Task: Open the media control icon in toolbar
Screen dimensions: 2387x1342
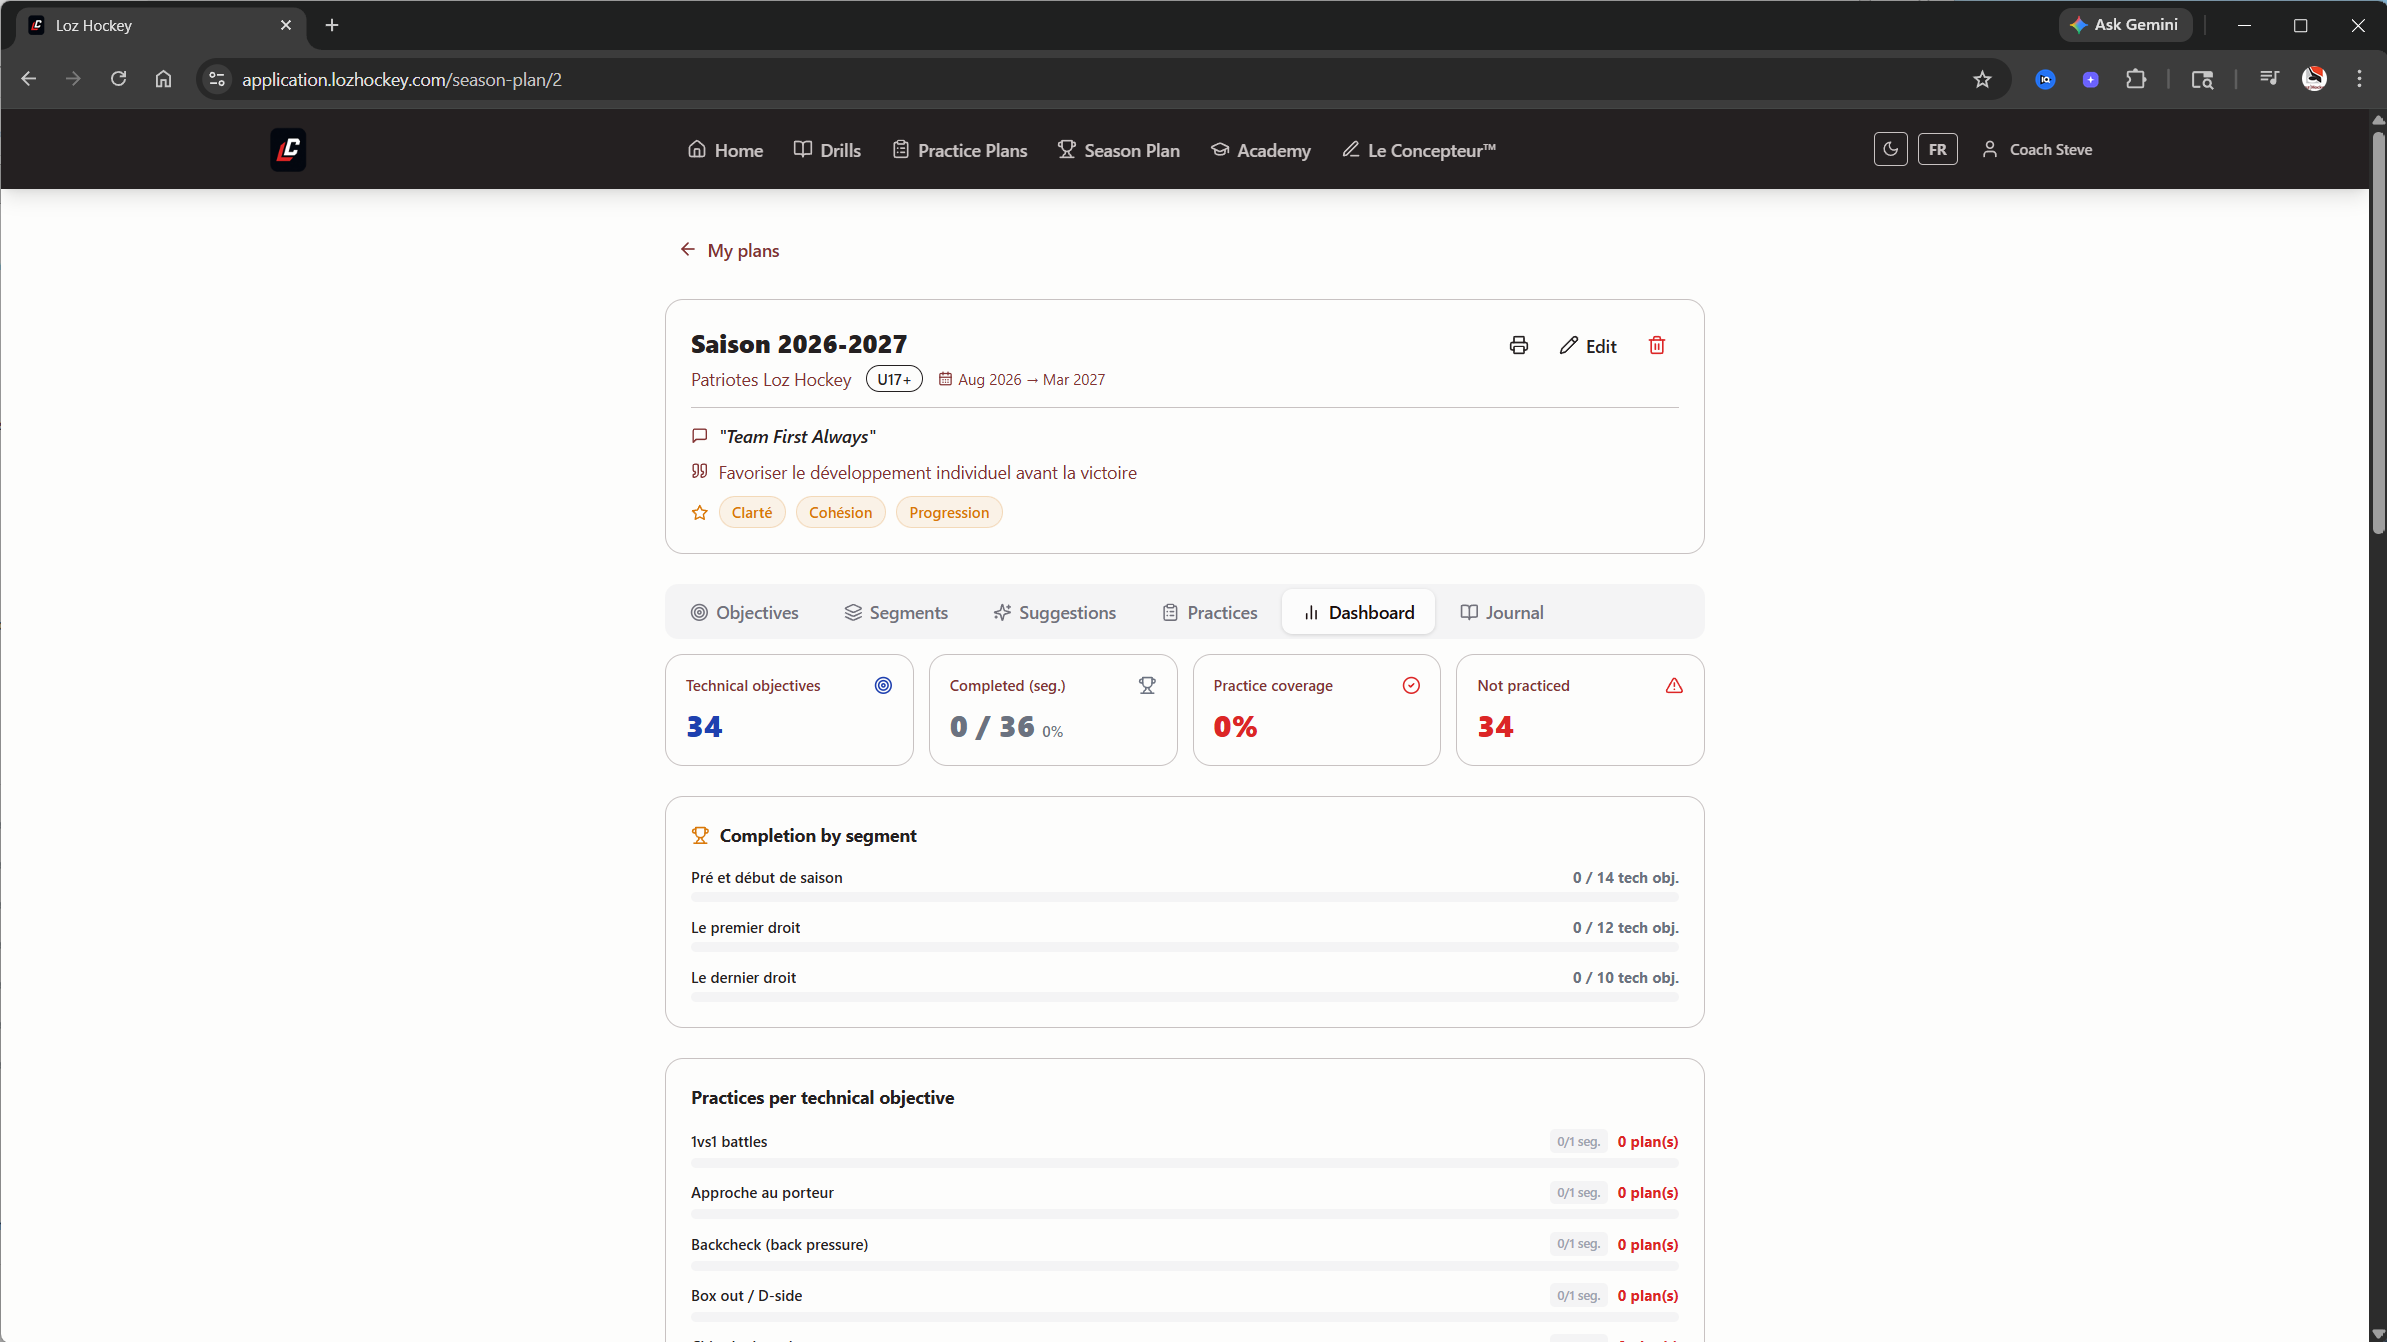Action: (x=2269, y=79)
